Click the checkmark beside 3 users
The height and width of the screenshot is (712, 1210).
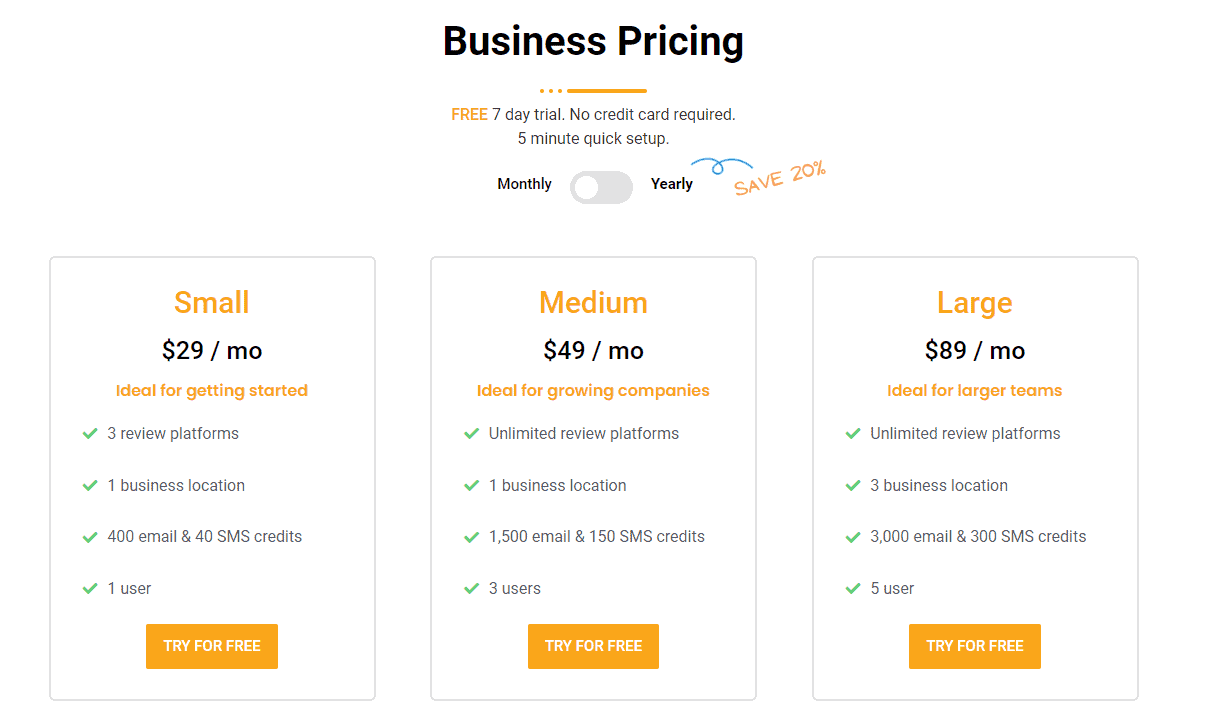click(471, 588)
